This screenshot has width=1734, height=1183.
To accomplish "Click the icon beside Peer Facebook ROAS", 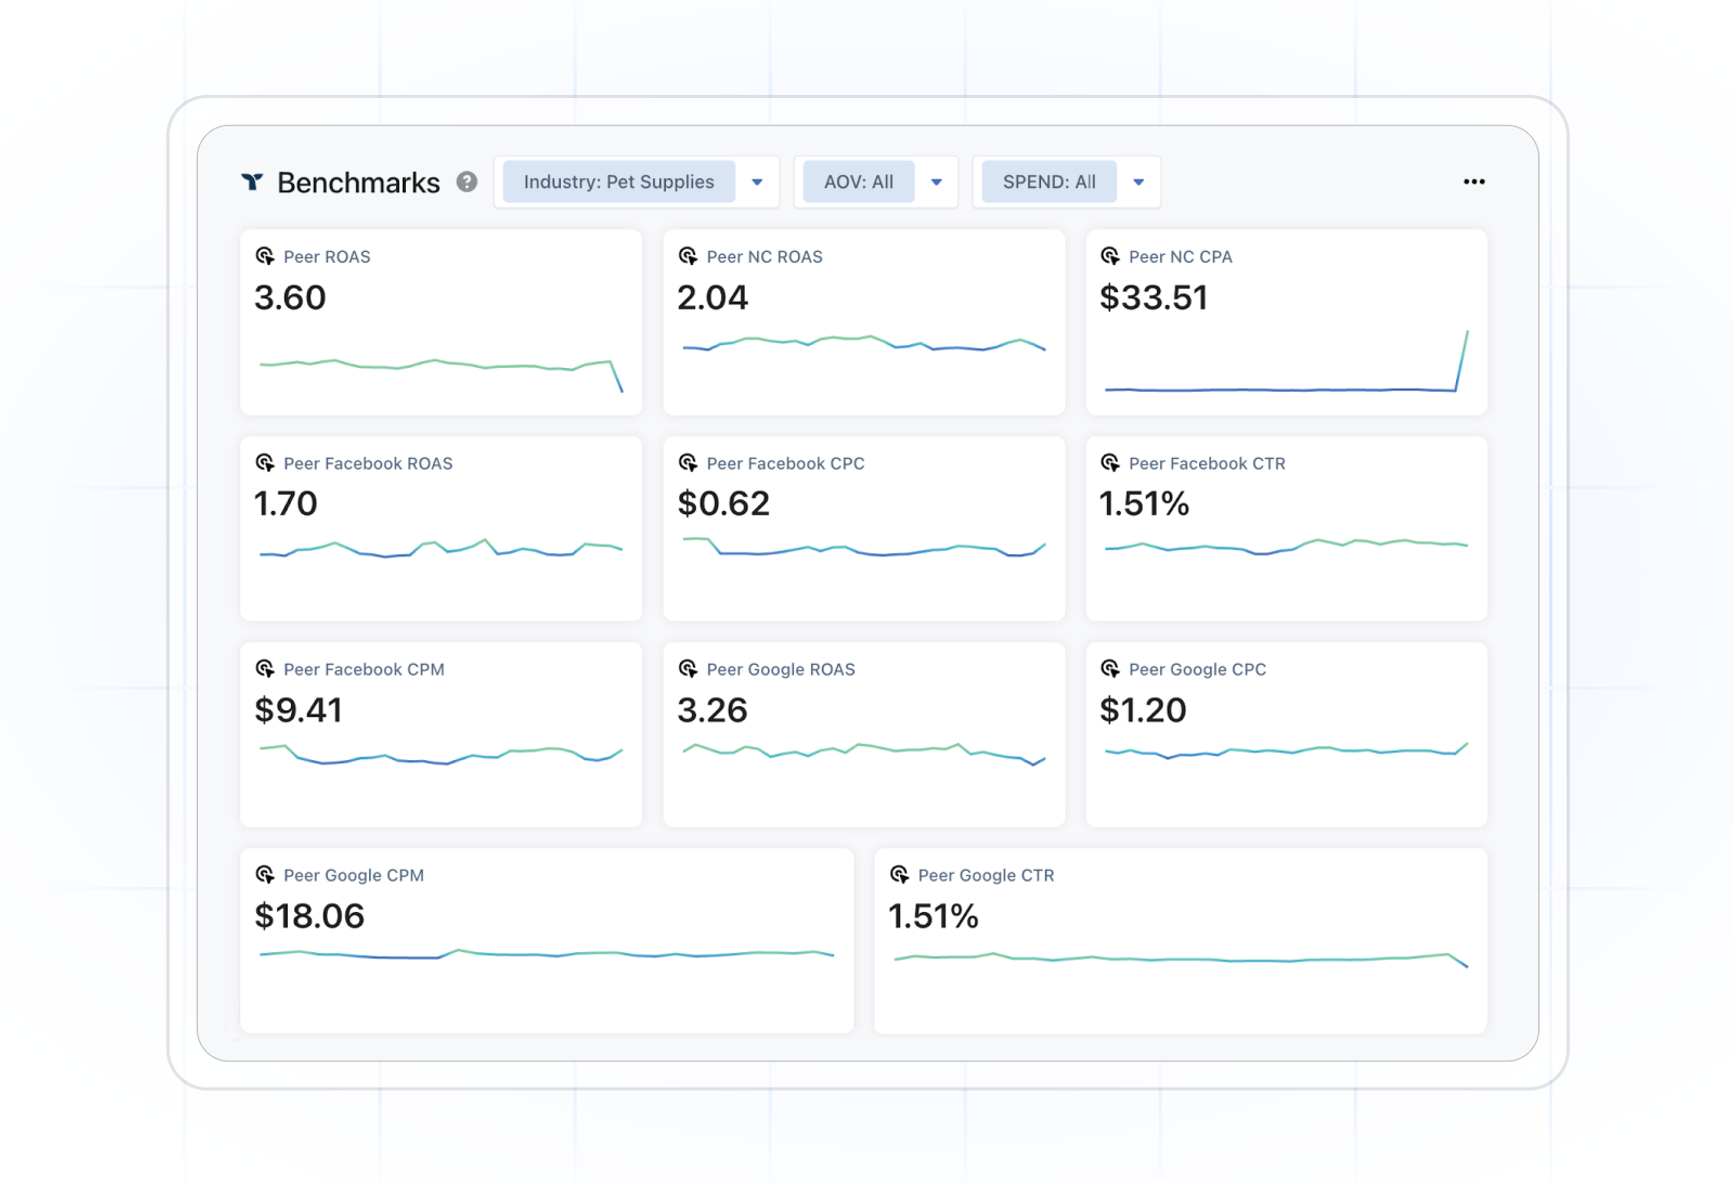I will tap(265, 463).
